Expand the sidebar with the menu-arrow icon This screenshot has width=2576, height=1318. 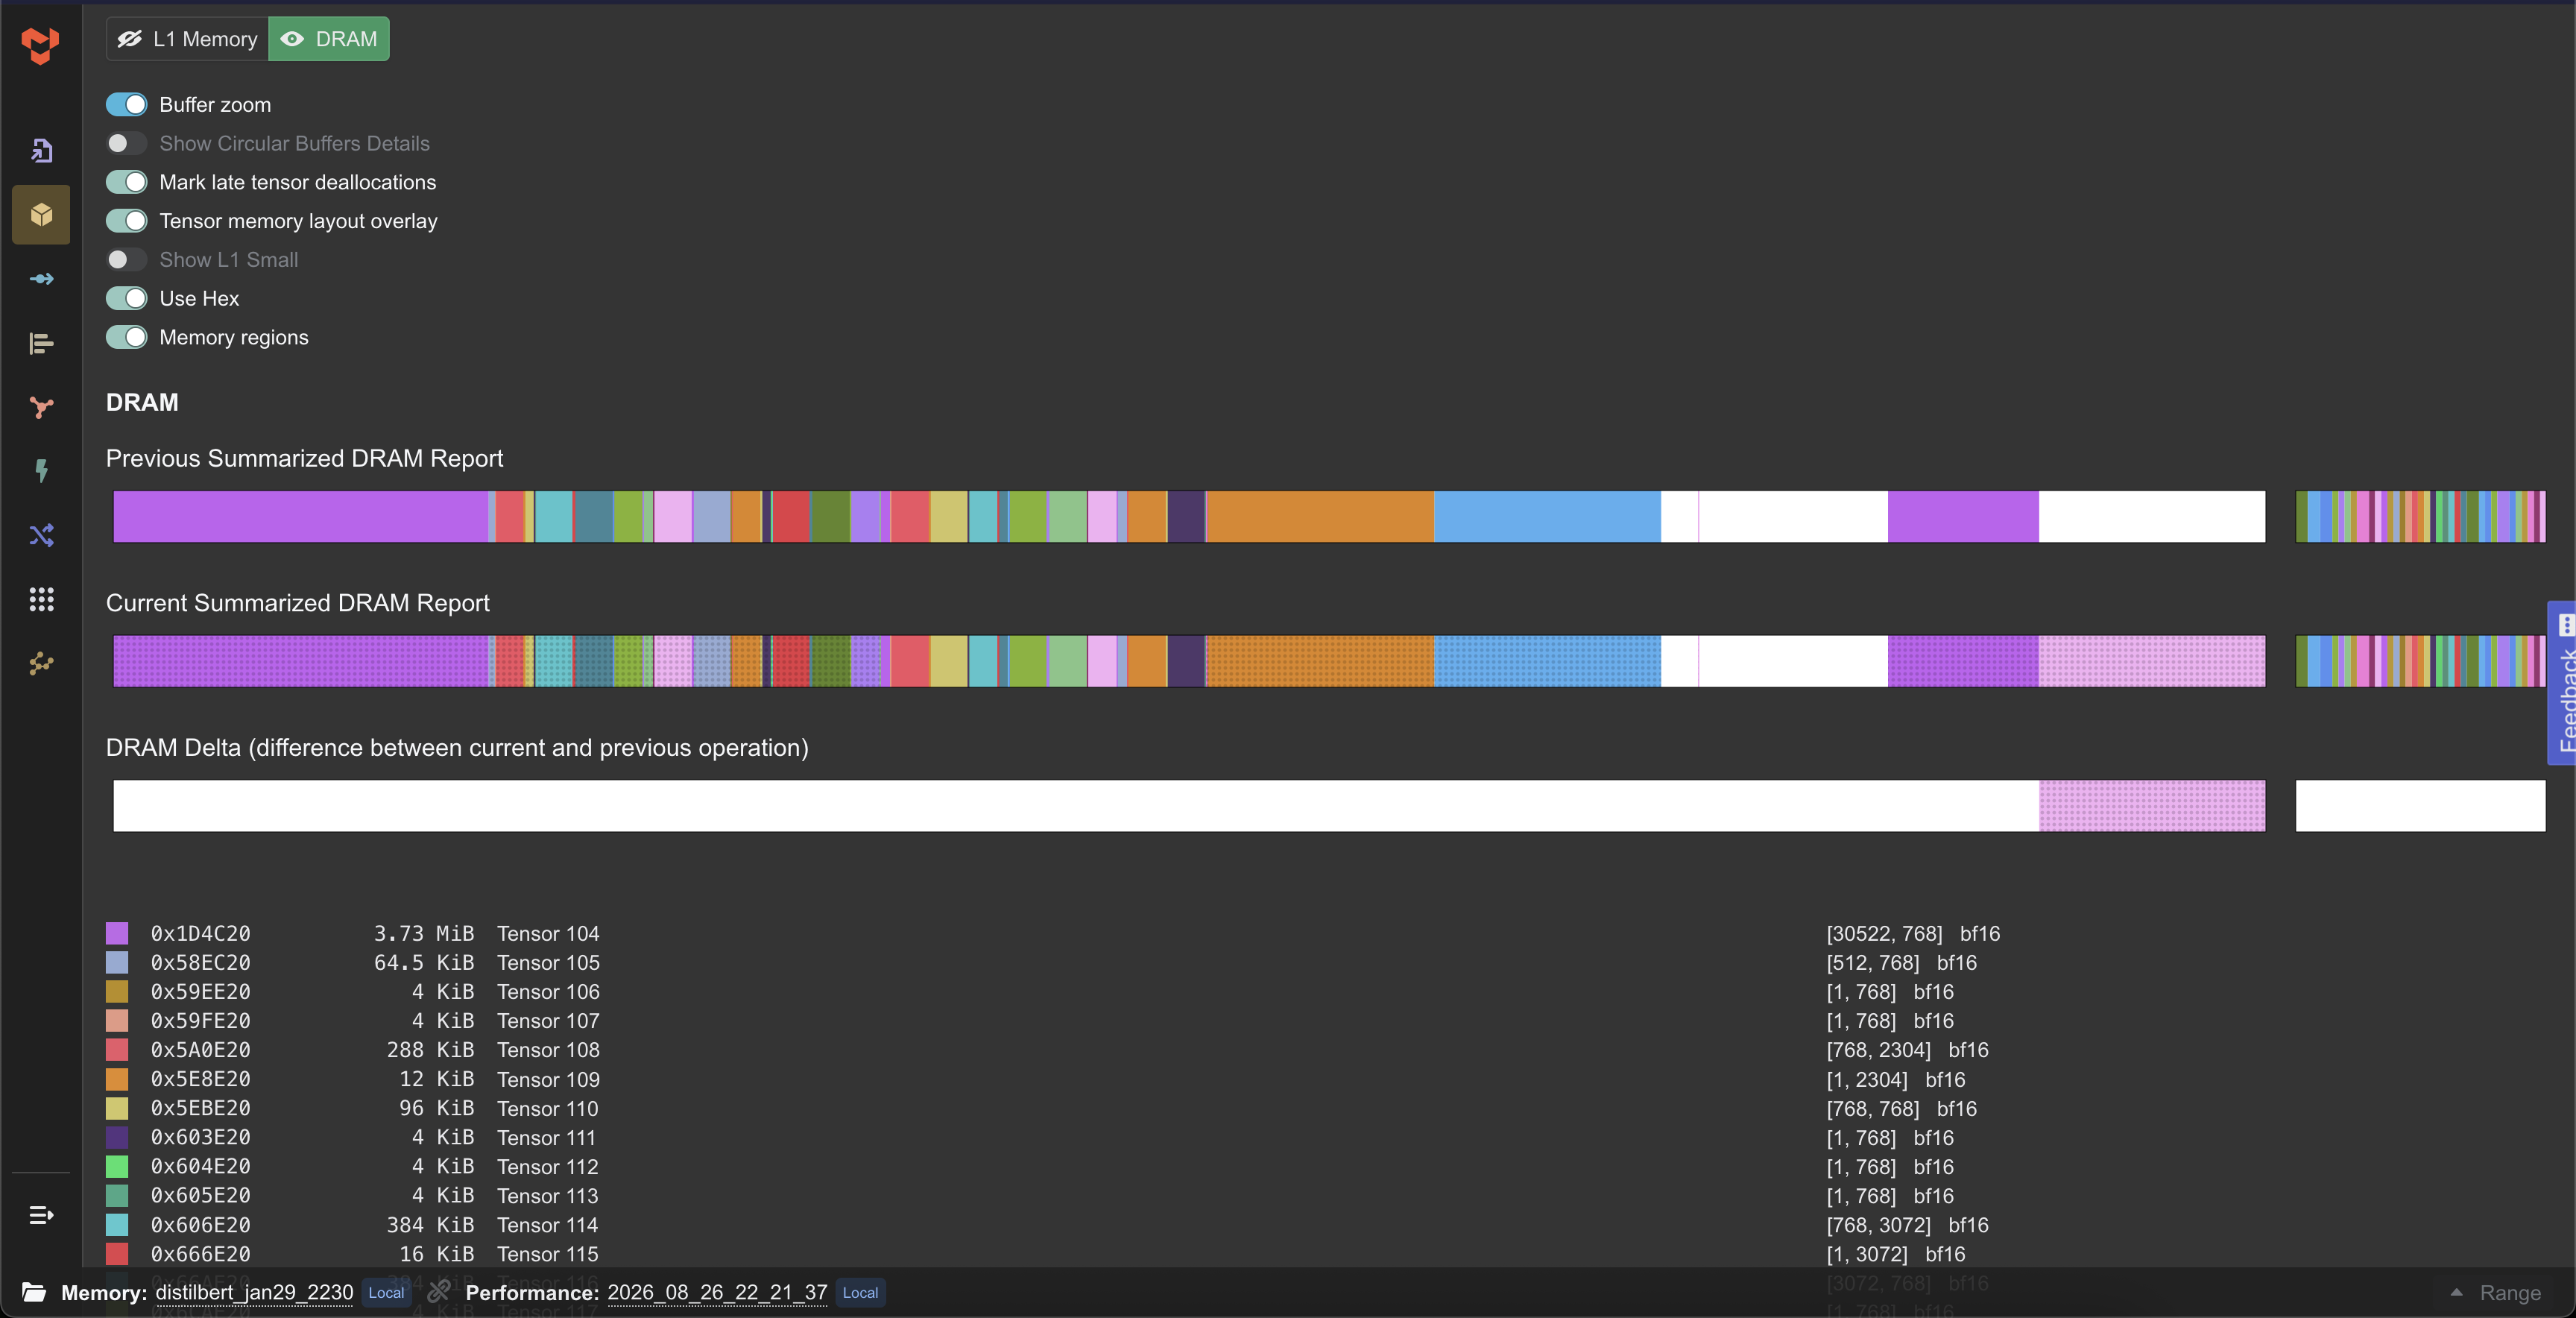tap(41, 1215)
